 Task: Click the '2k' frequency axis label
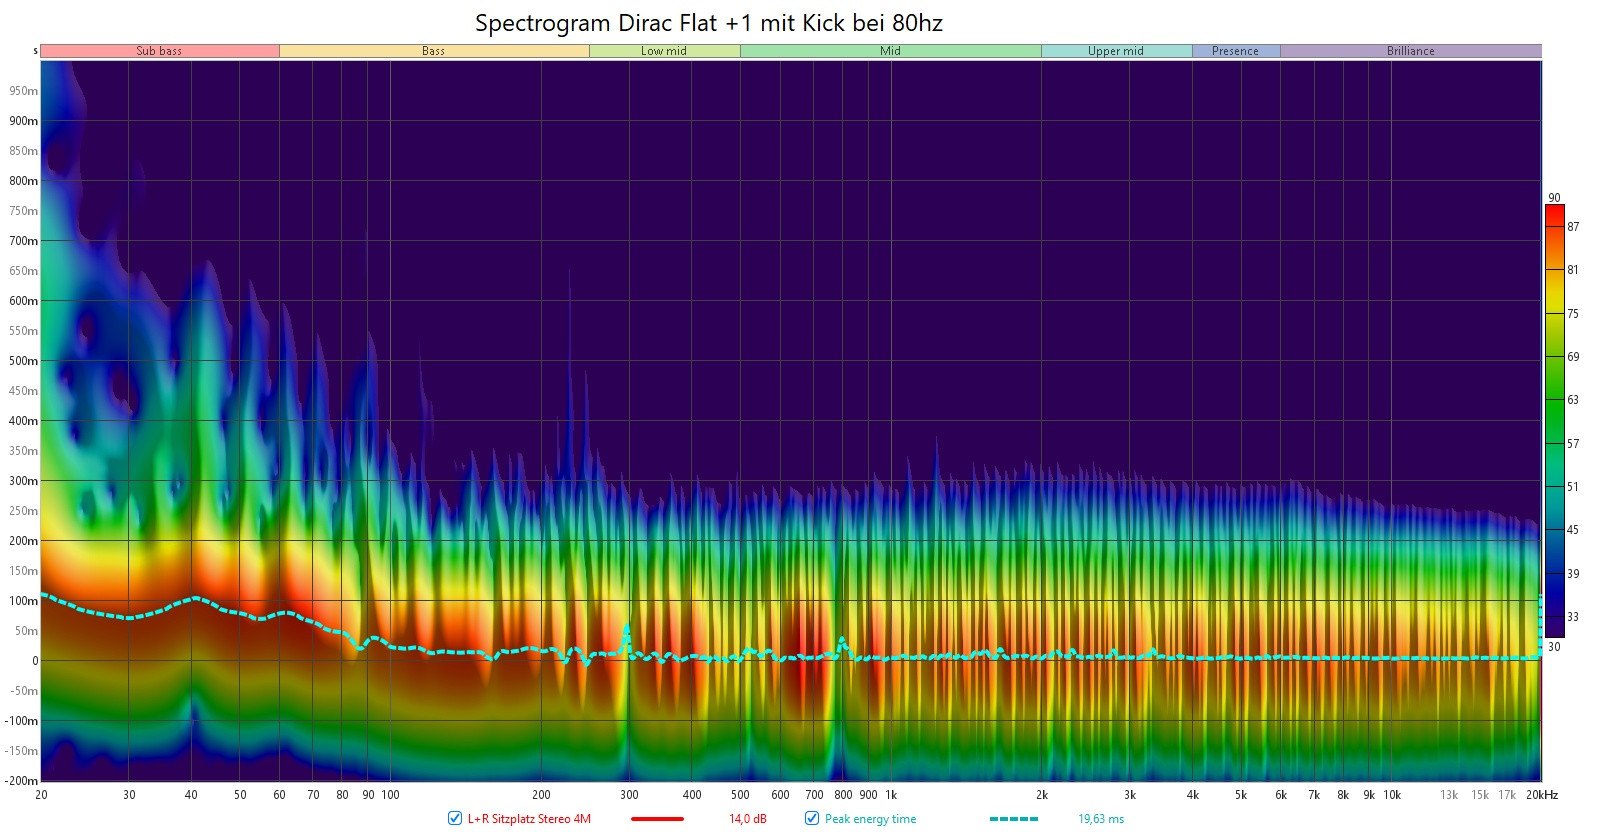point(1042,795)
